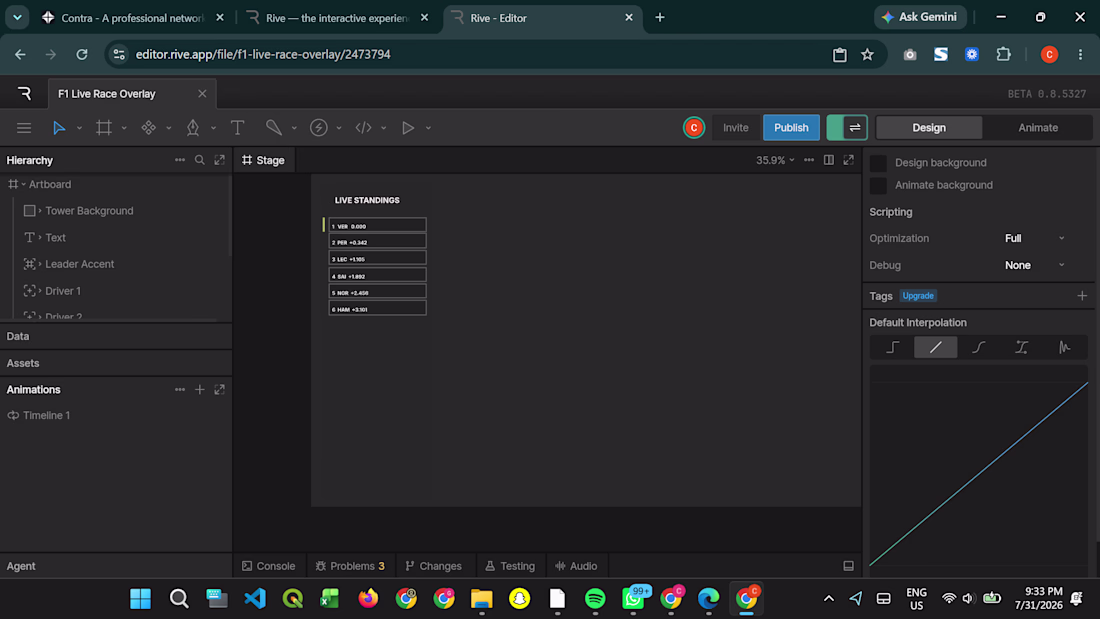Open Play options dropdown arrow
This screenshot has width=1100, height=619.
428,128
